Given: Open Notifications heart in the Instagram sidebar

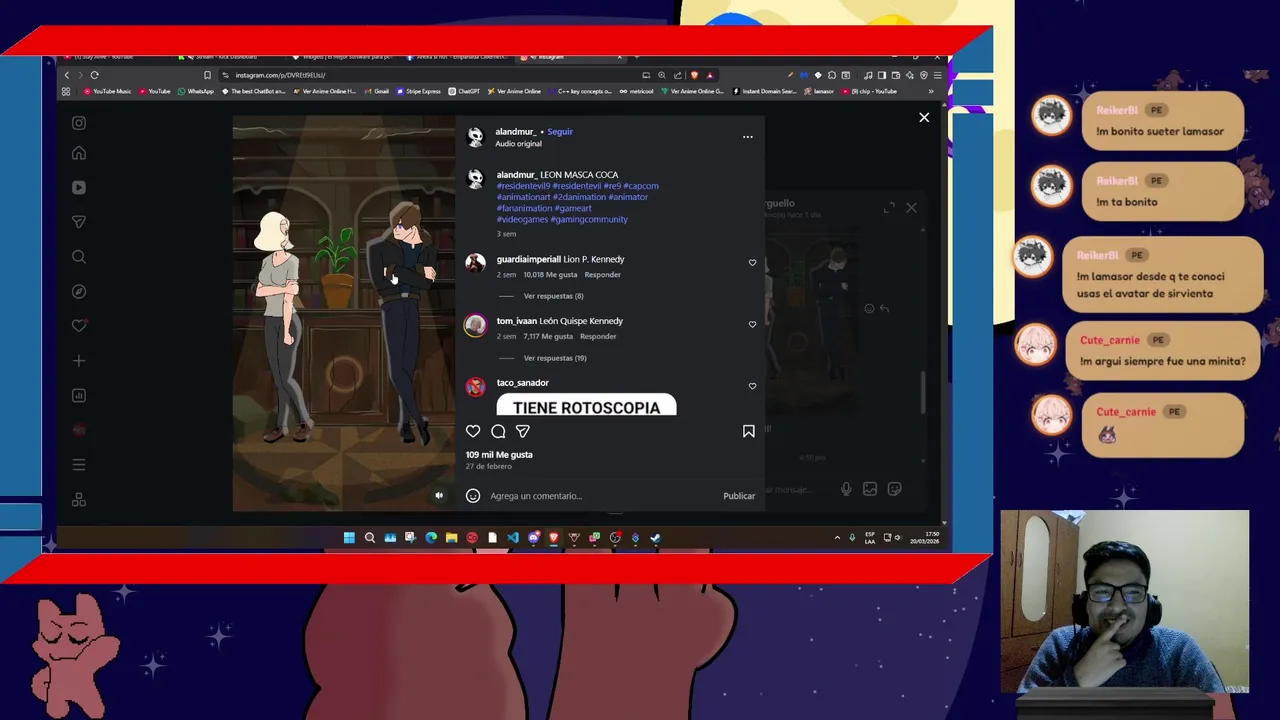Looking at the screenshot, I should (x=79, y=326).
